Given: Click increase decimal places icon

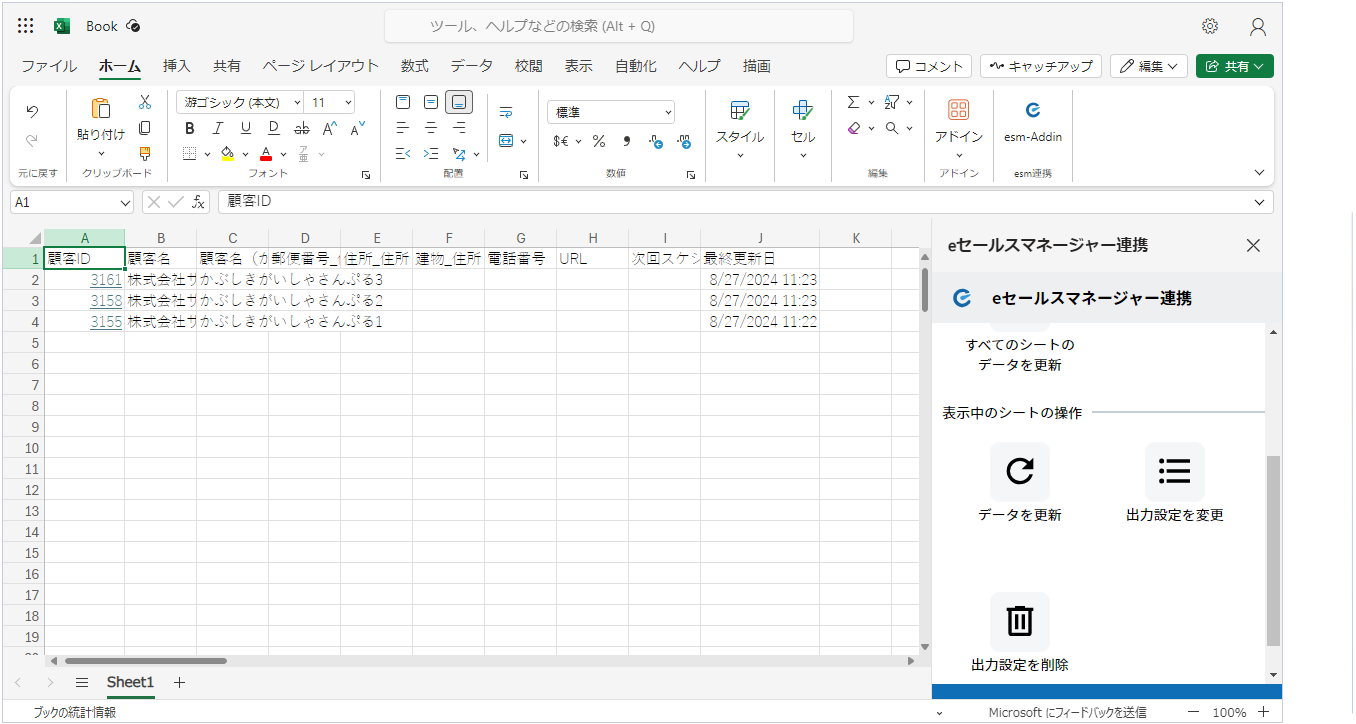Looking at the screenshot, I should [684, 141].
